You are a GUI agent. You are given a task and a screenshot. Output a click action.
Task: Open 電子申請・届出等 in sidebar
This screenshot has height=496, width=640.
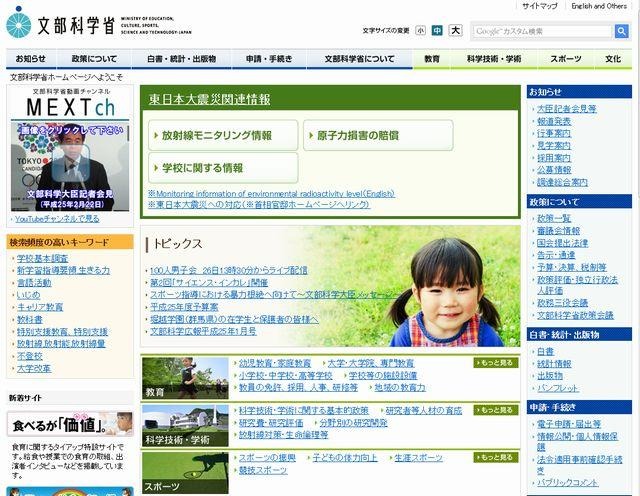click(x=569, y=424)
